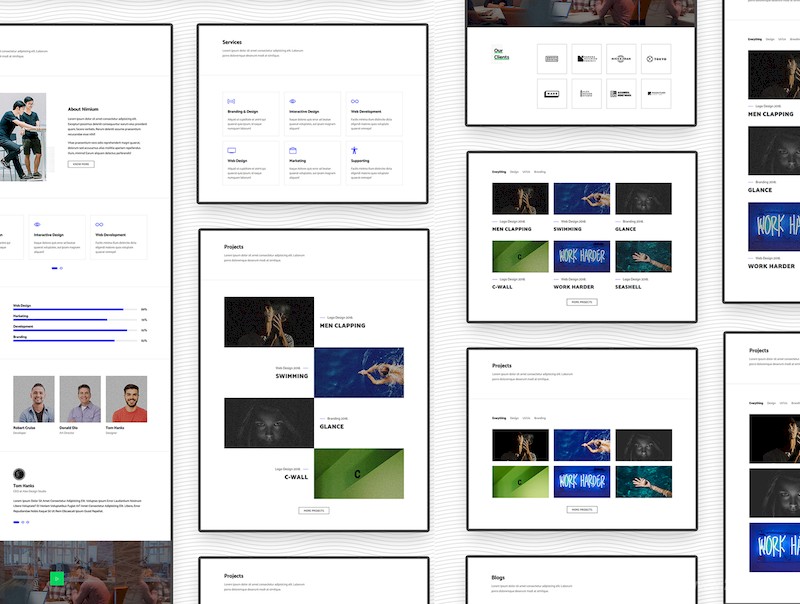This screenshot has height=604, width=800.
Task: Select Branding filter tab under lower-right Projects heading
Action: [540, 418]
